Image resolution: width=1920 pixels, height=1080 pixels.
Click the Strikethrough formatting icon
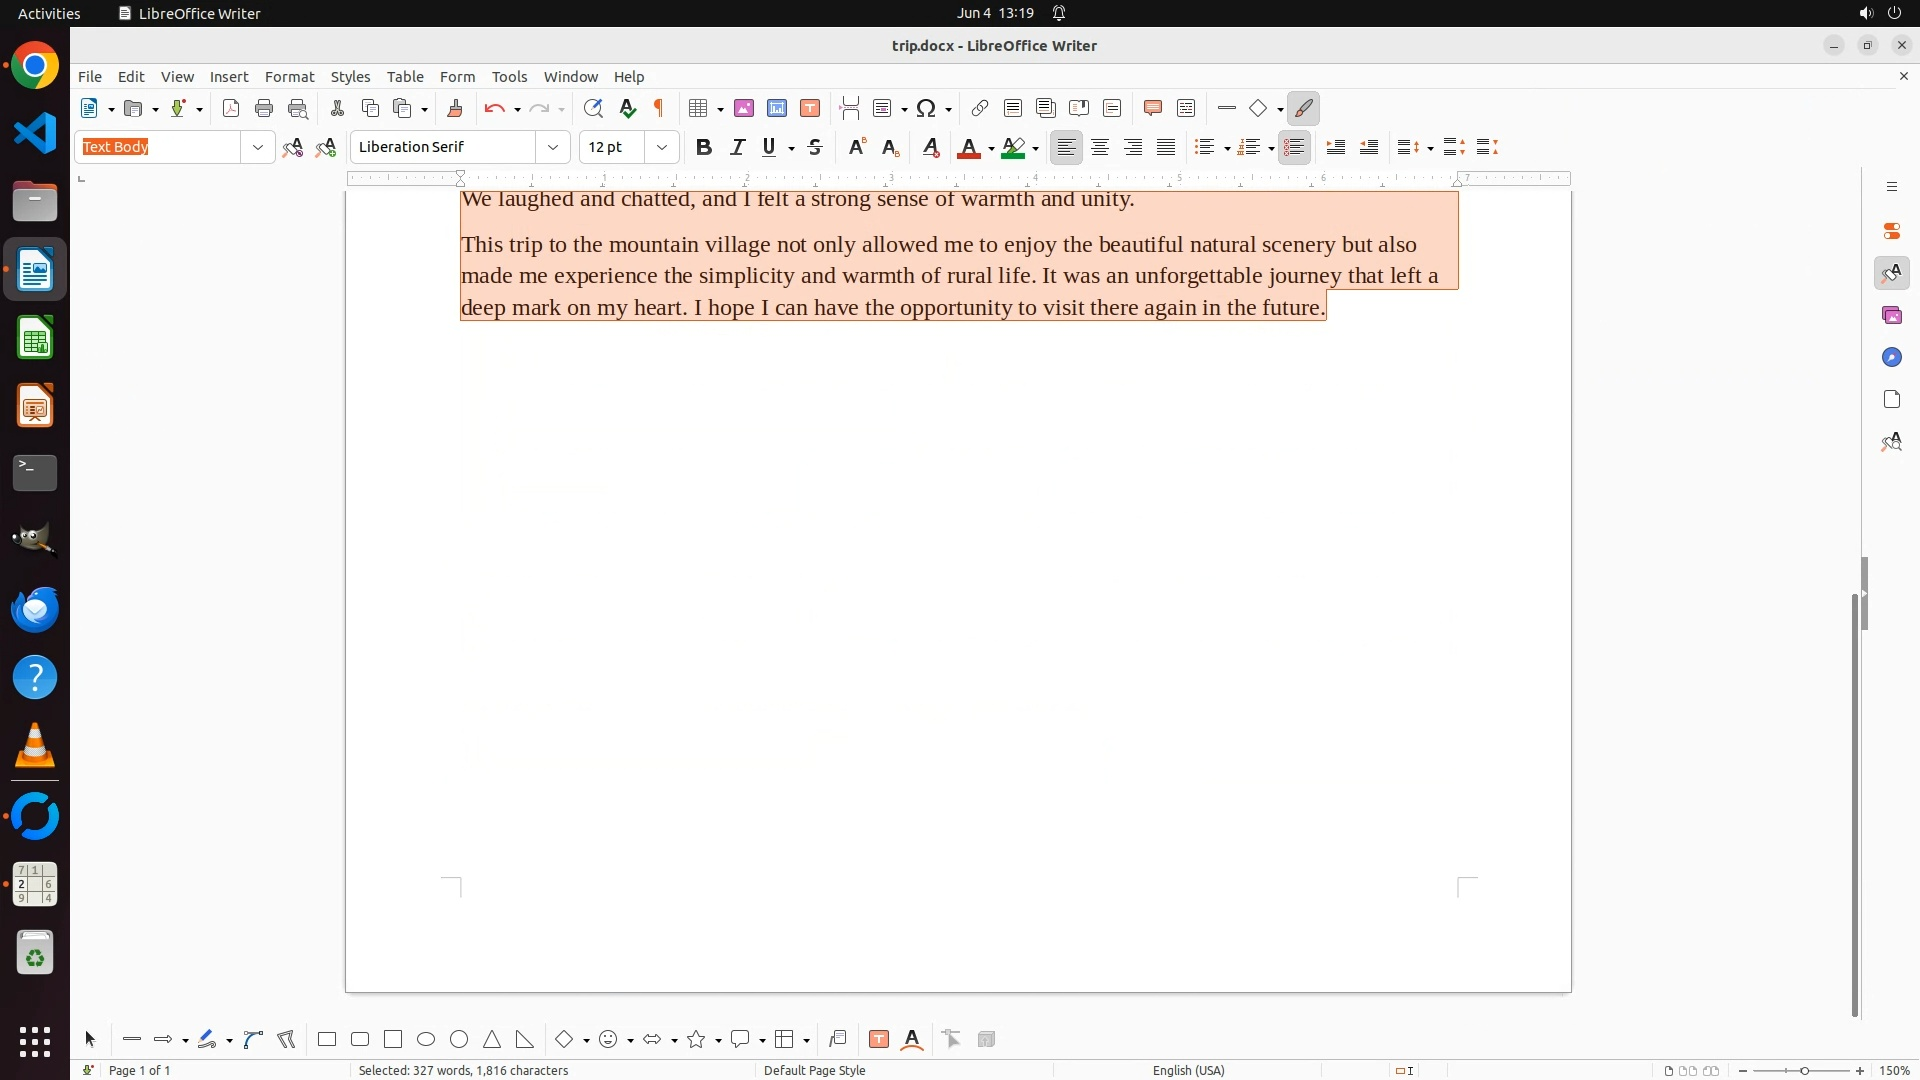815,147
